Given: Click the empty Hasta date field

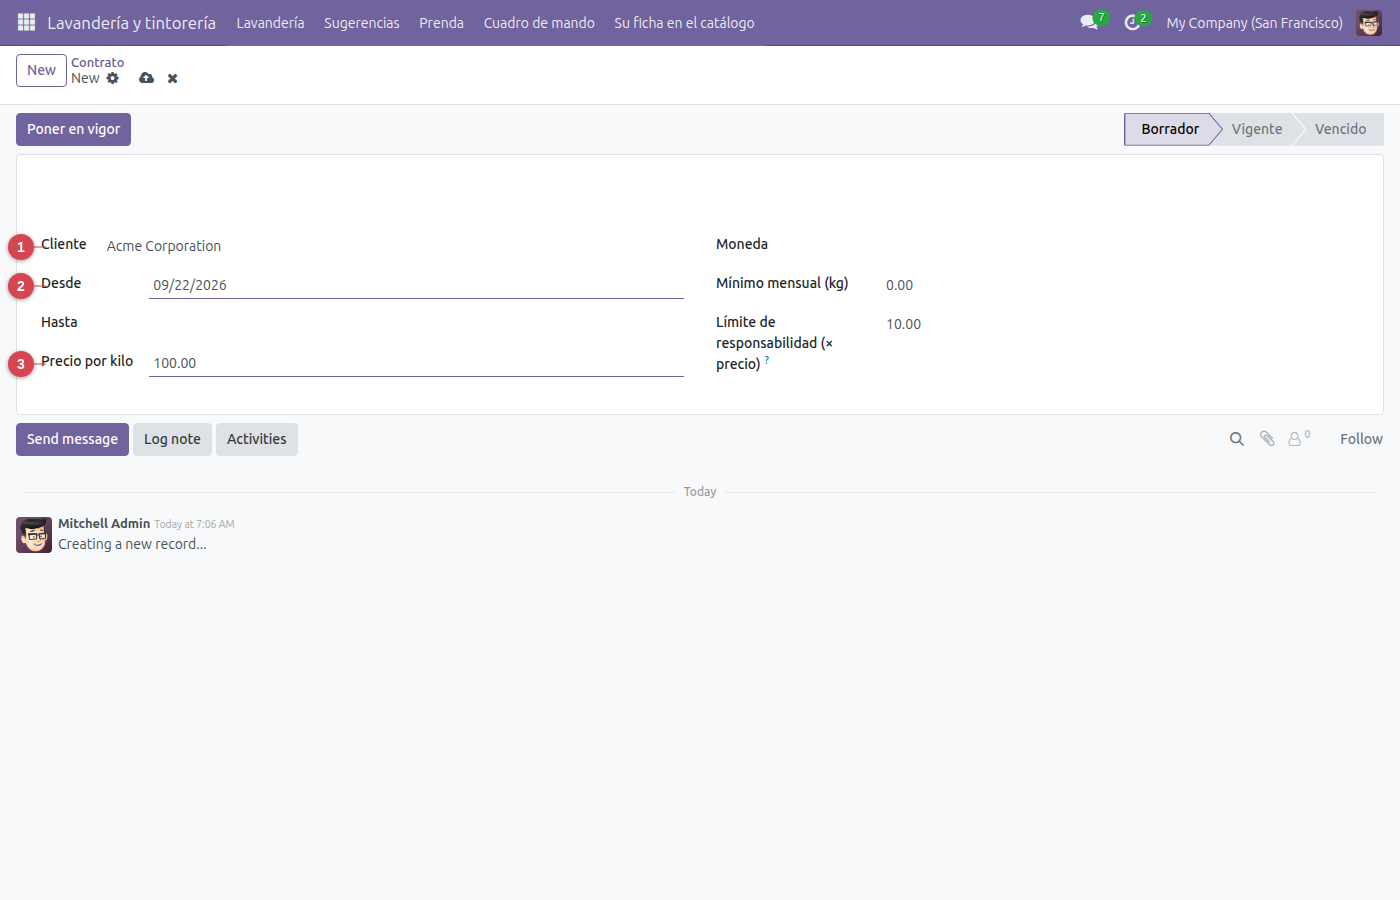Looking at the screenshot, I should 416,323.
